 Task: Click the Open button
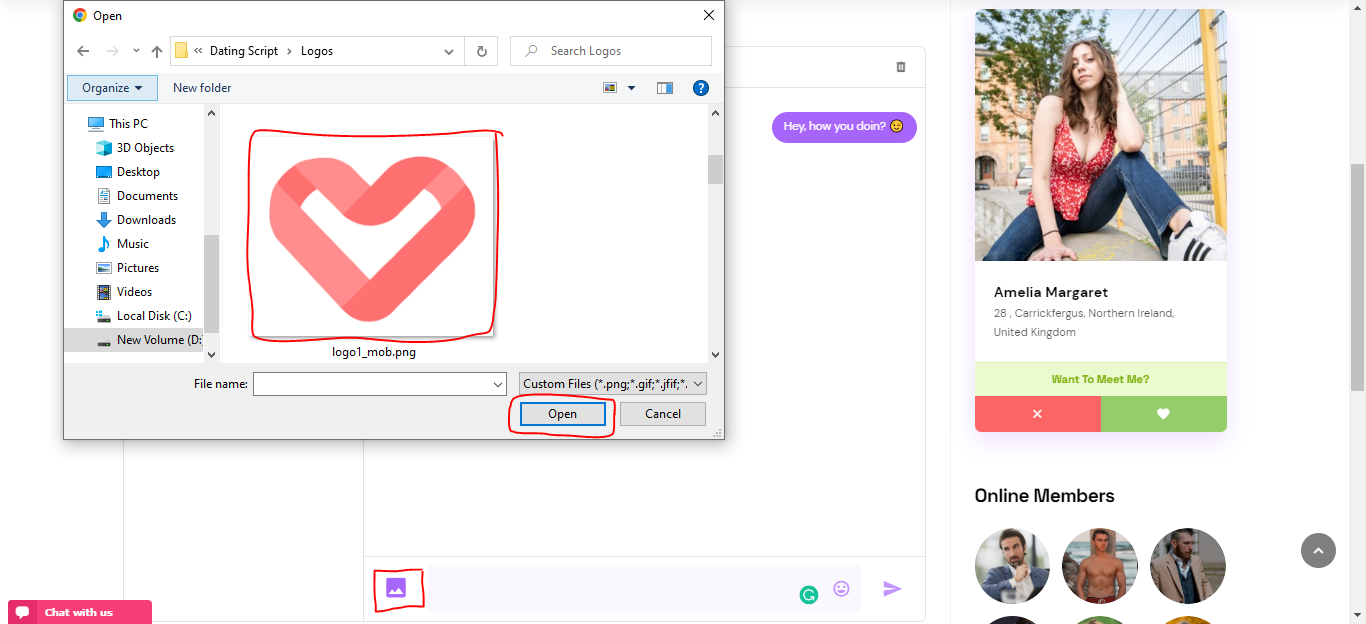(x=562, y=414)
